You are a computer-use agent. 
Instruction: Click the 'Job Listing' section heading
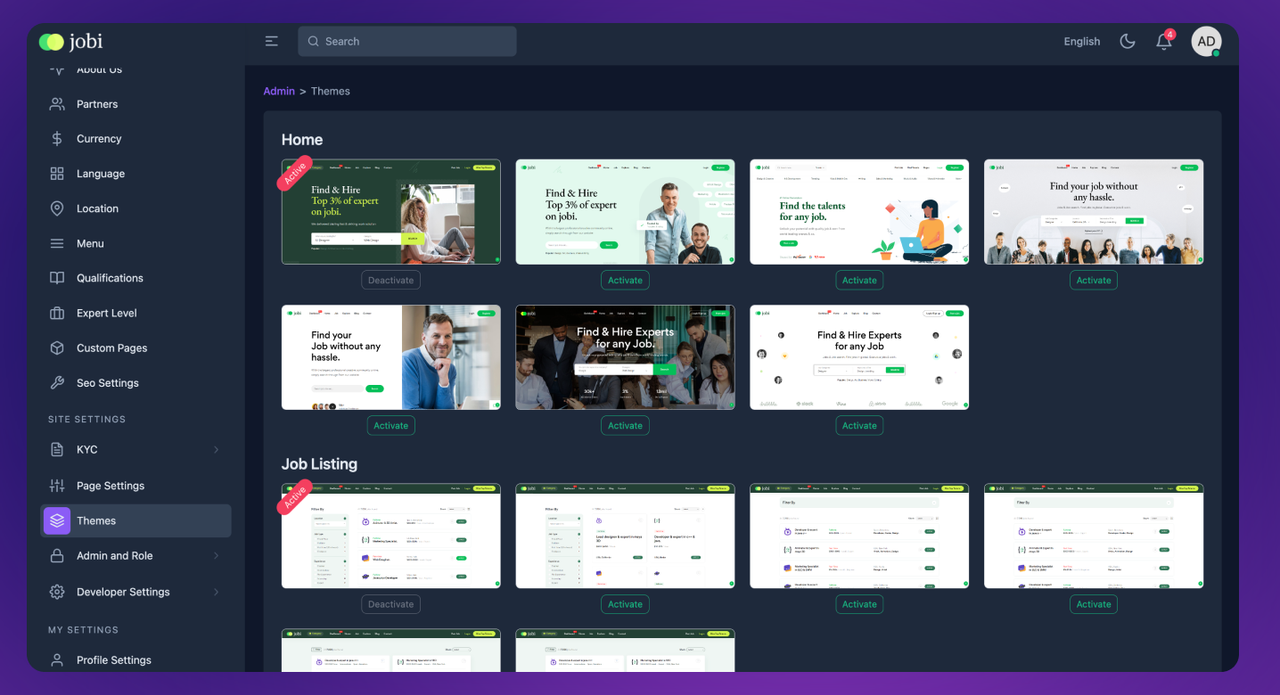(x=319, y=464)
